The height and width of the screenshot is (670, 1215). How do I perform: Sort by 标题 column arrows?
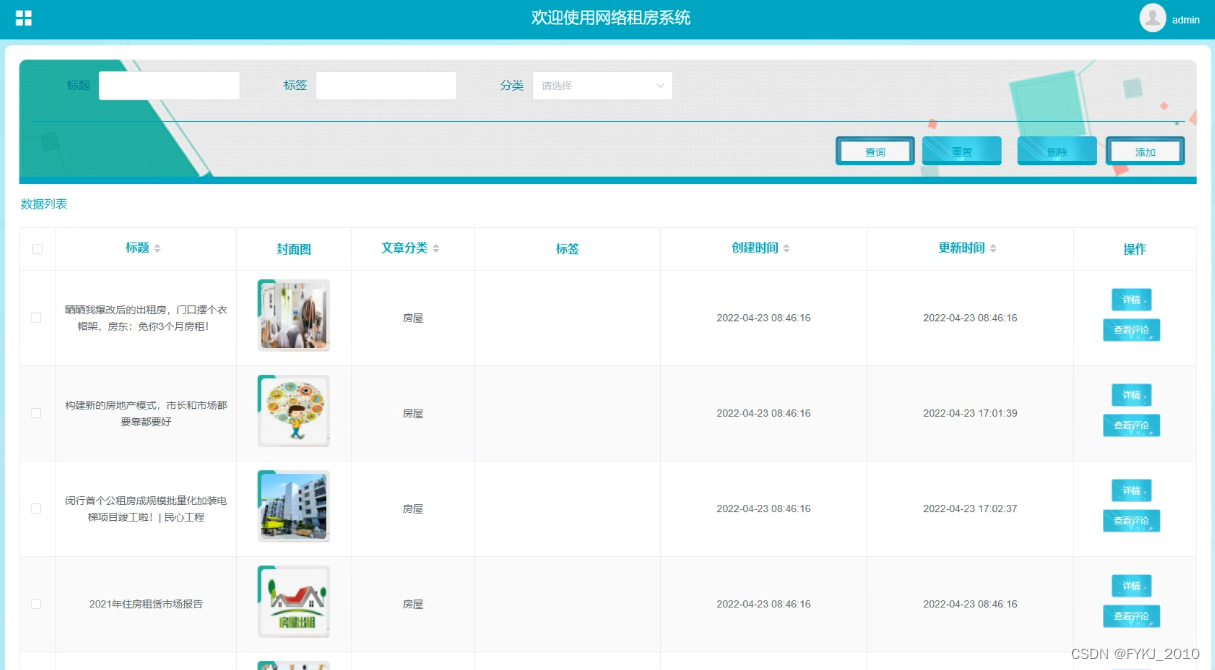(x=157, y=248)
